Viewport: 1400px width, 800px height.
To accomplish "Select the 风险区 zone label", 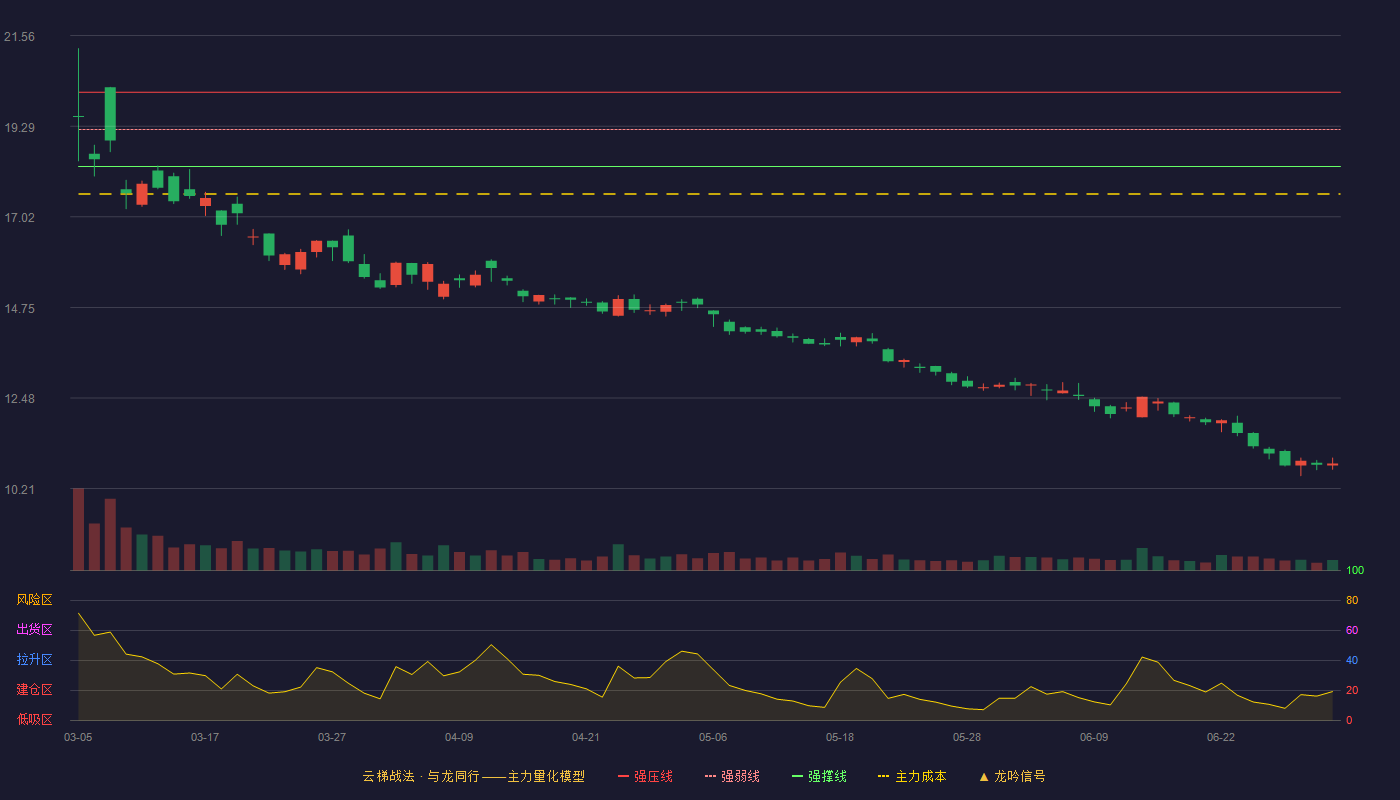I will point(34,600).
